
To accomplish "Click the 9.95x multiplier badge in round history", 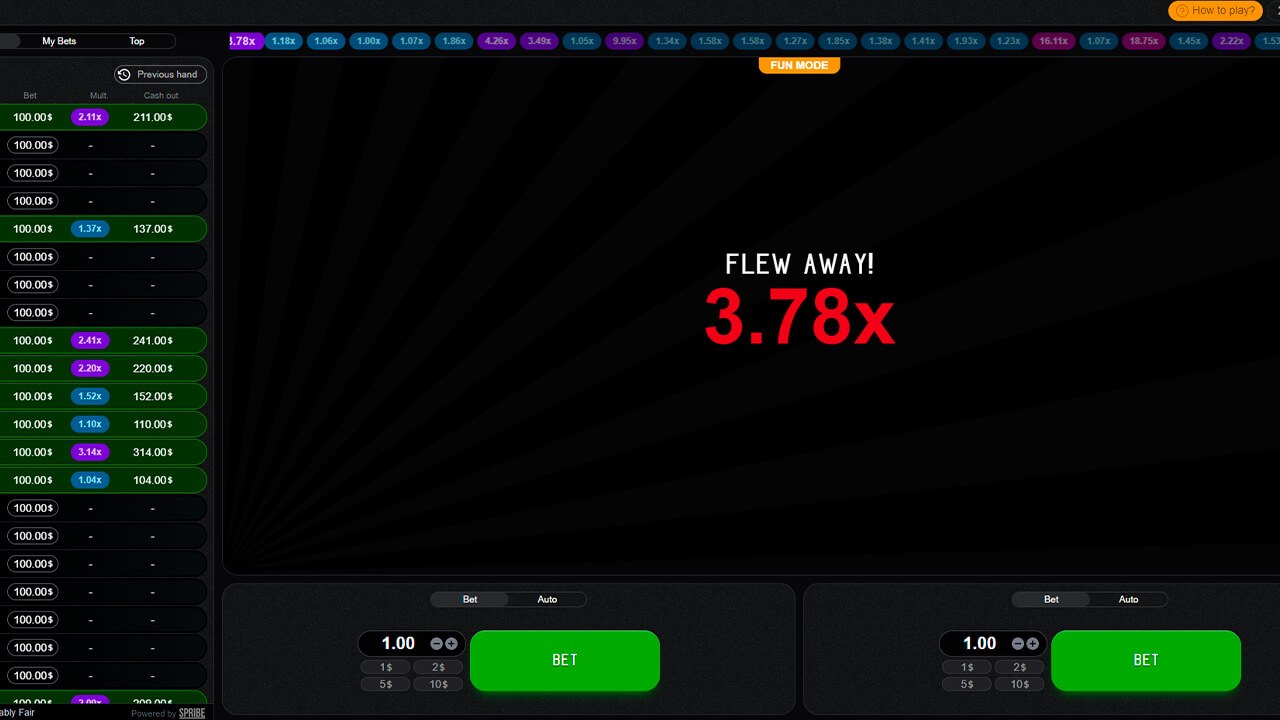I will [x=624, y=41].
